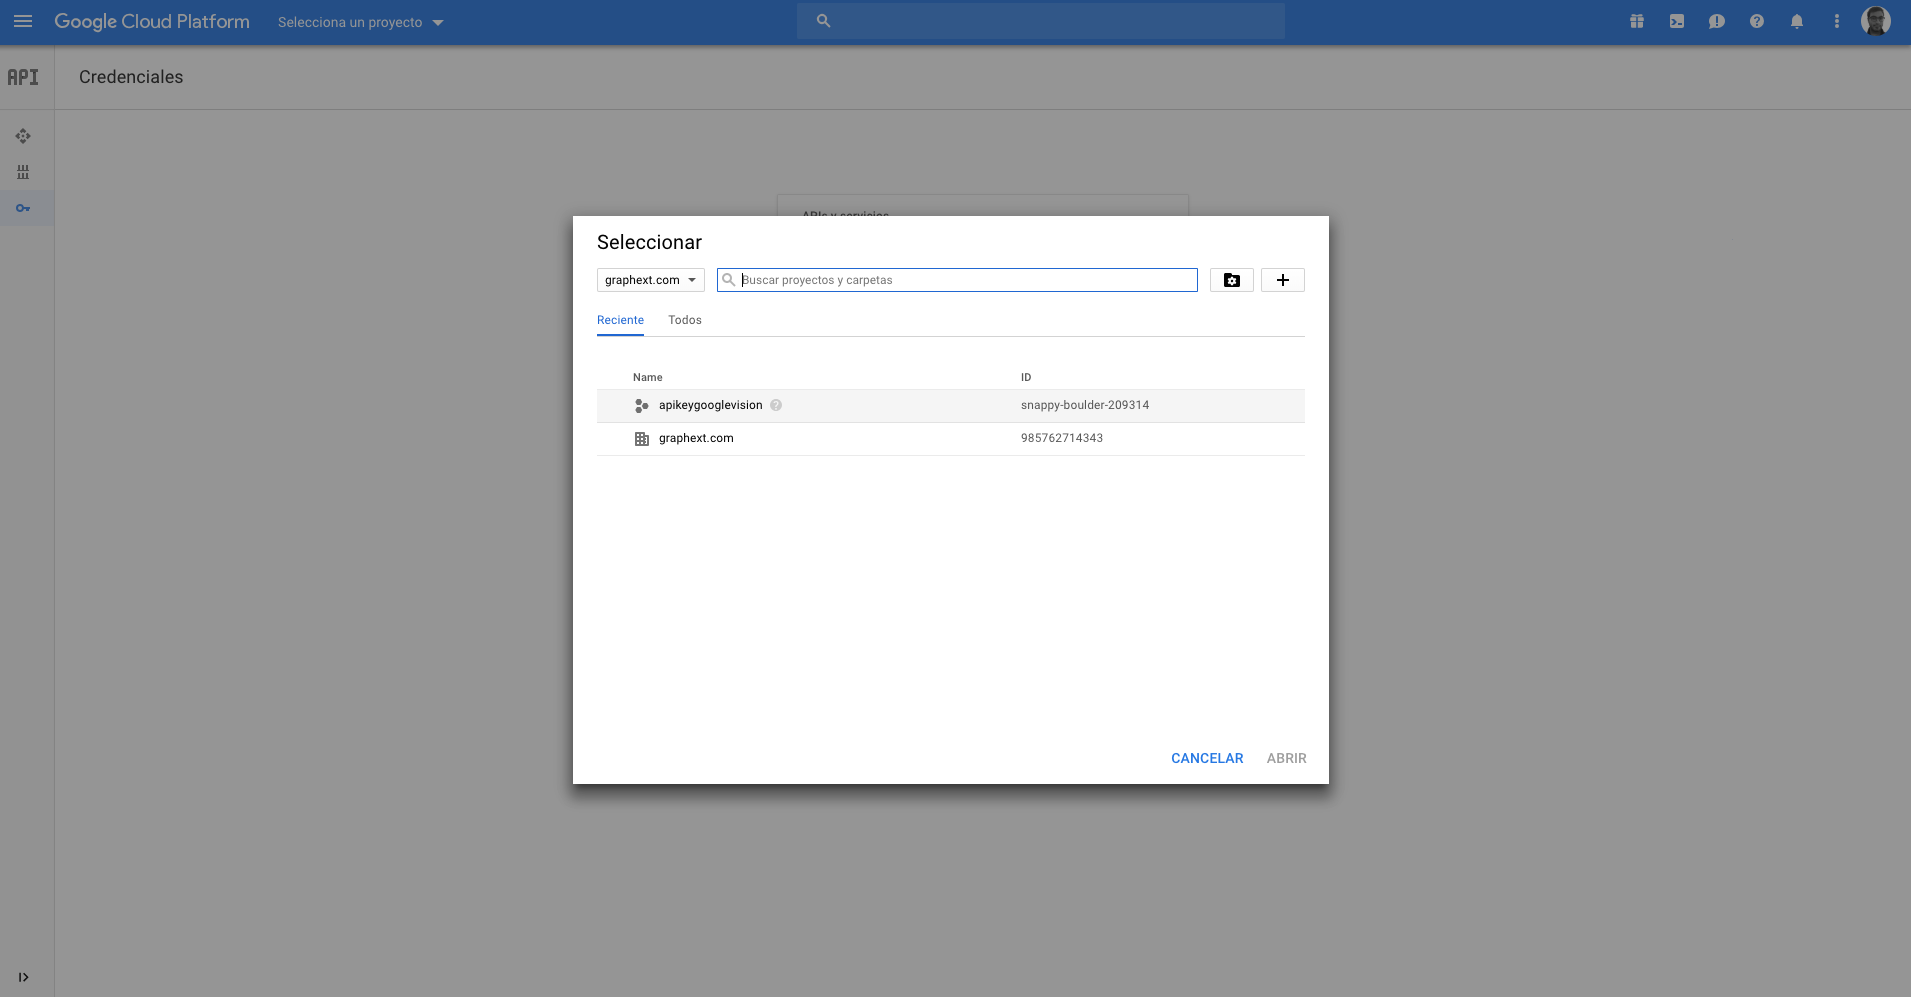Click the Google Cloud Platform logo
The height and width of the screenshot is (997, 1911).
coord(152,22)
